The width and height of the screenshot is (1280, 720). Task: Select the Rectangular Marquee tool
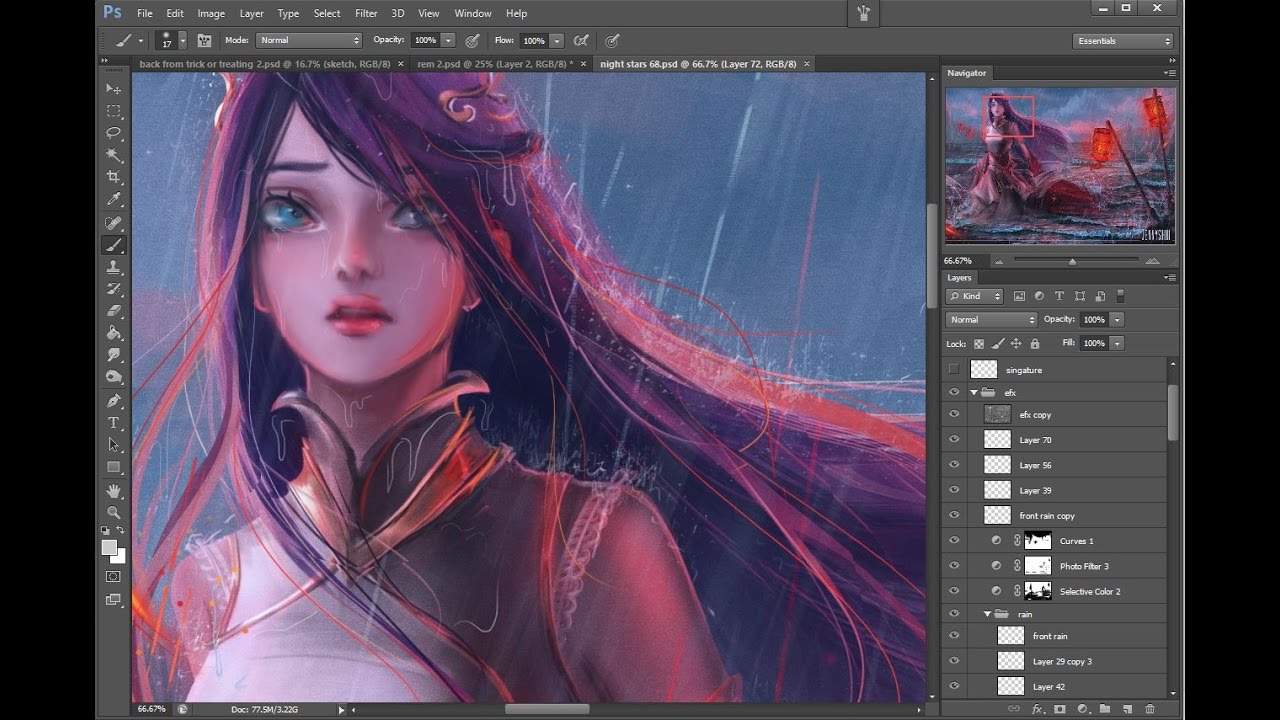(x=114, y=111)
